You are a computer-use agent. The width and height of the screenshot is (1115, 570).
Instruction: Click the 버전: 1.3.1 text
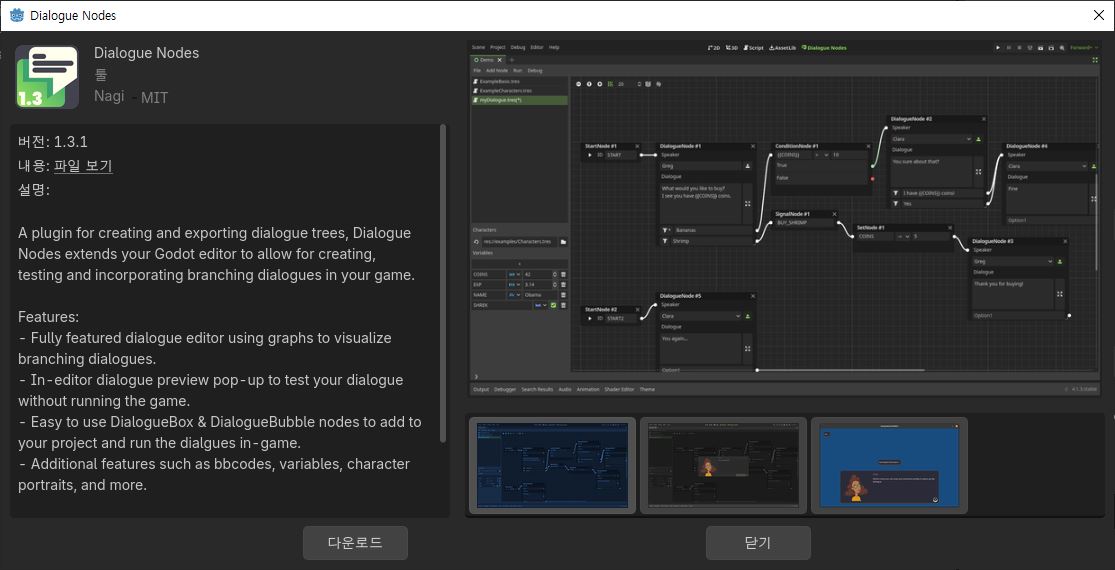click(x=53, y=142)
